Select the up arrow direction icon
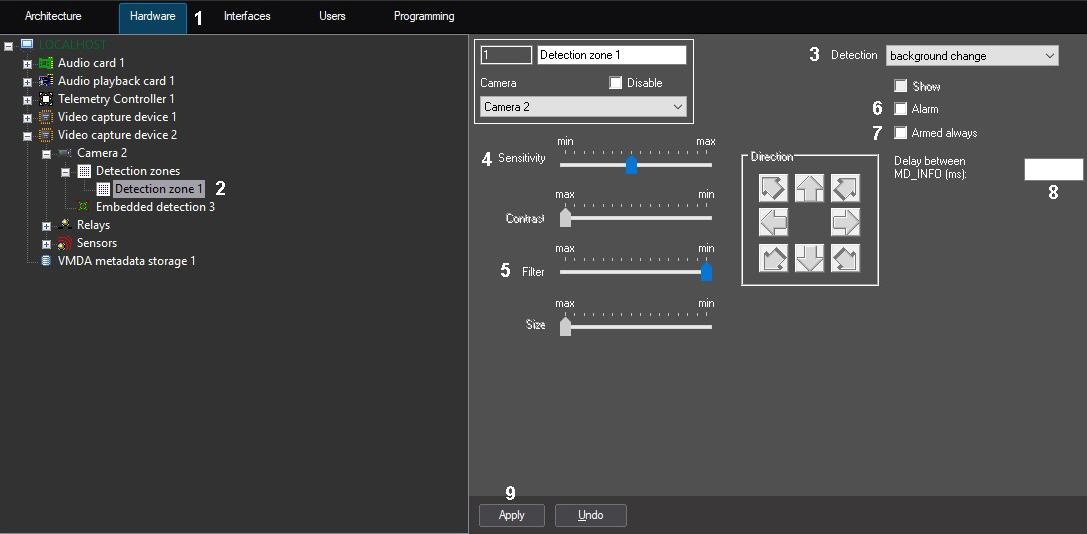Viewport: 1087px width, 534px height. tap(809, 188)
